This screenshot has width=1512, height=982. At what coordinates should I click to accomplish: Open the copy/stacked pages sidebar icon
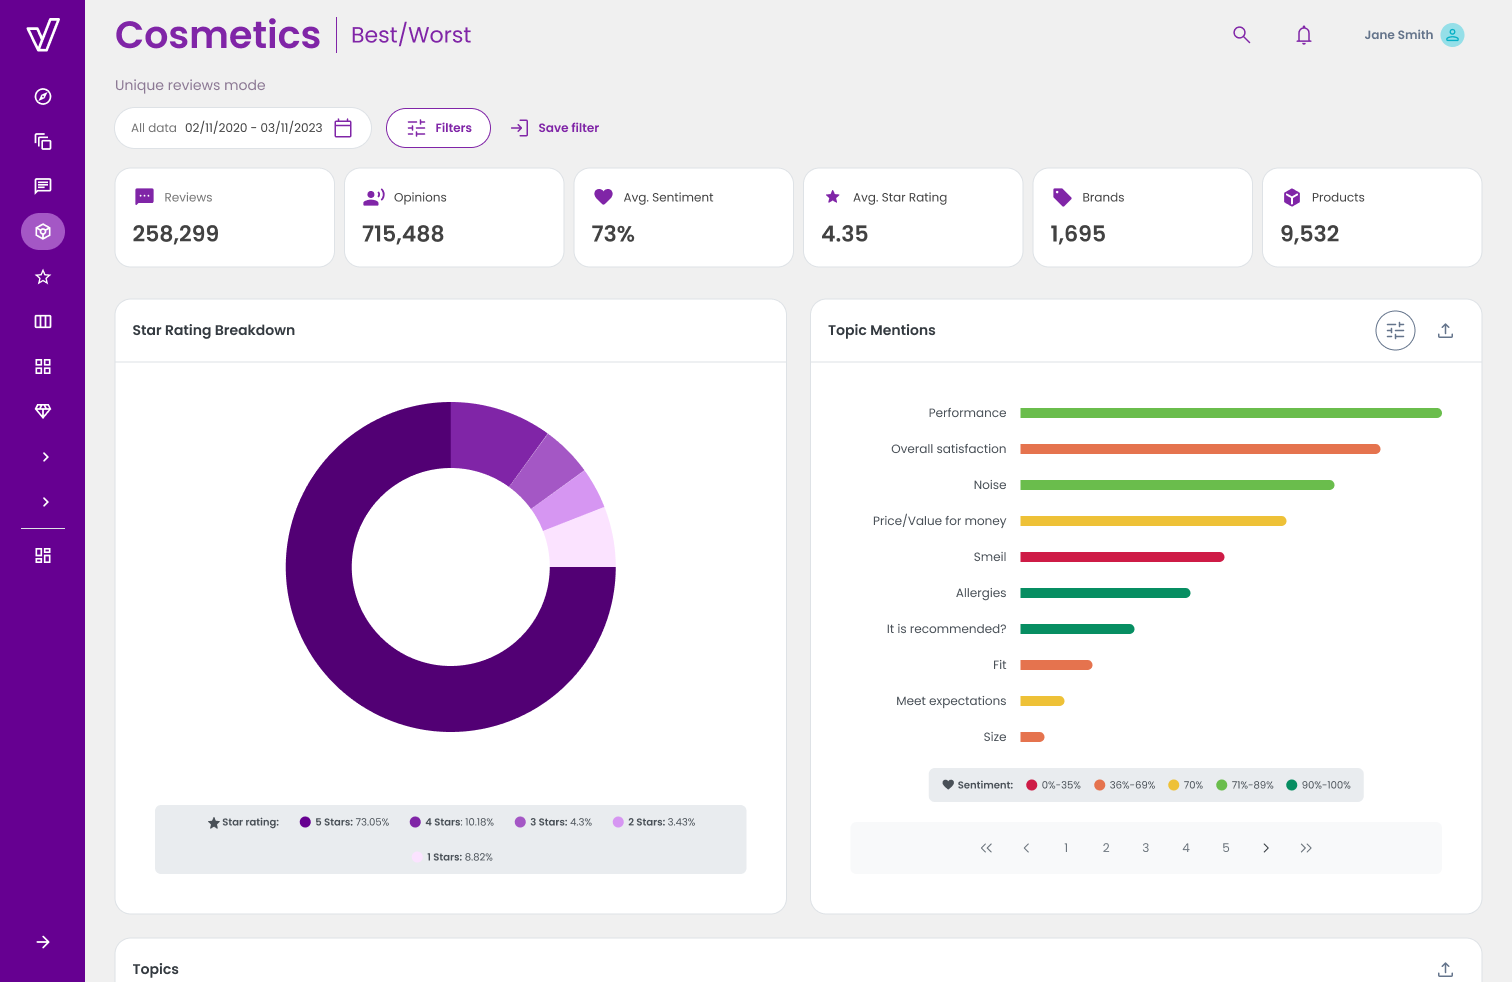click(43, 141)
